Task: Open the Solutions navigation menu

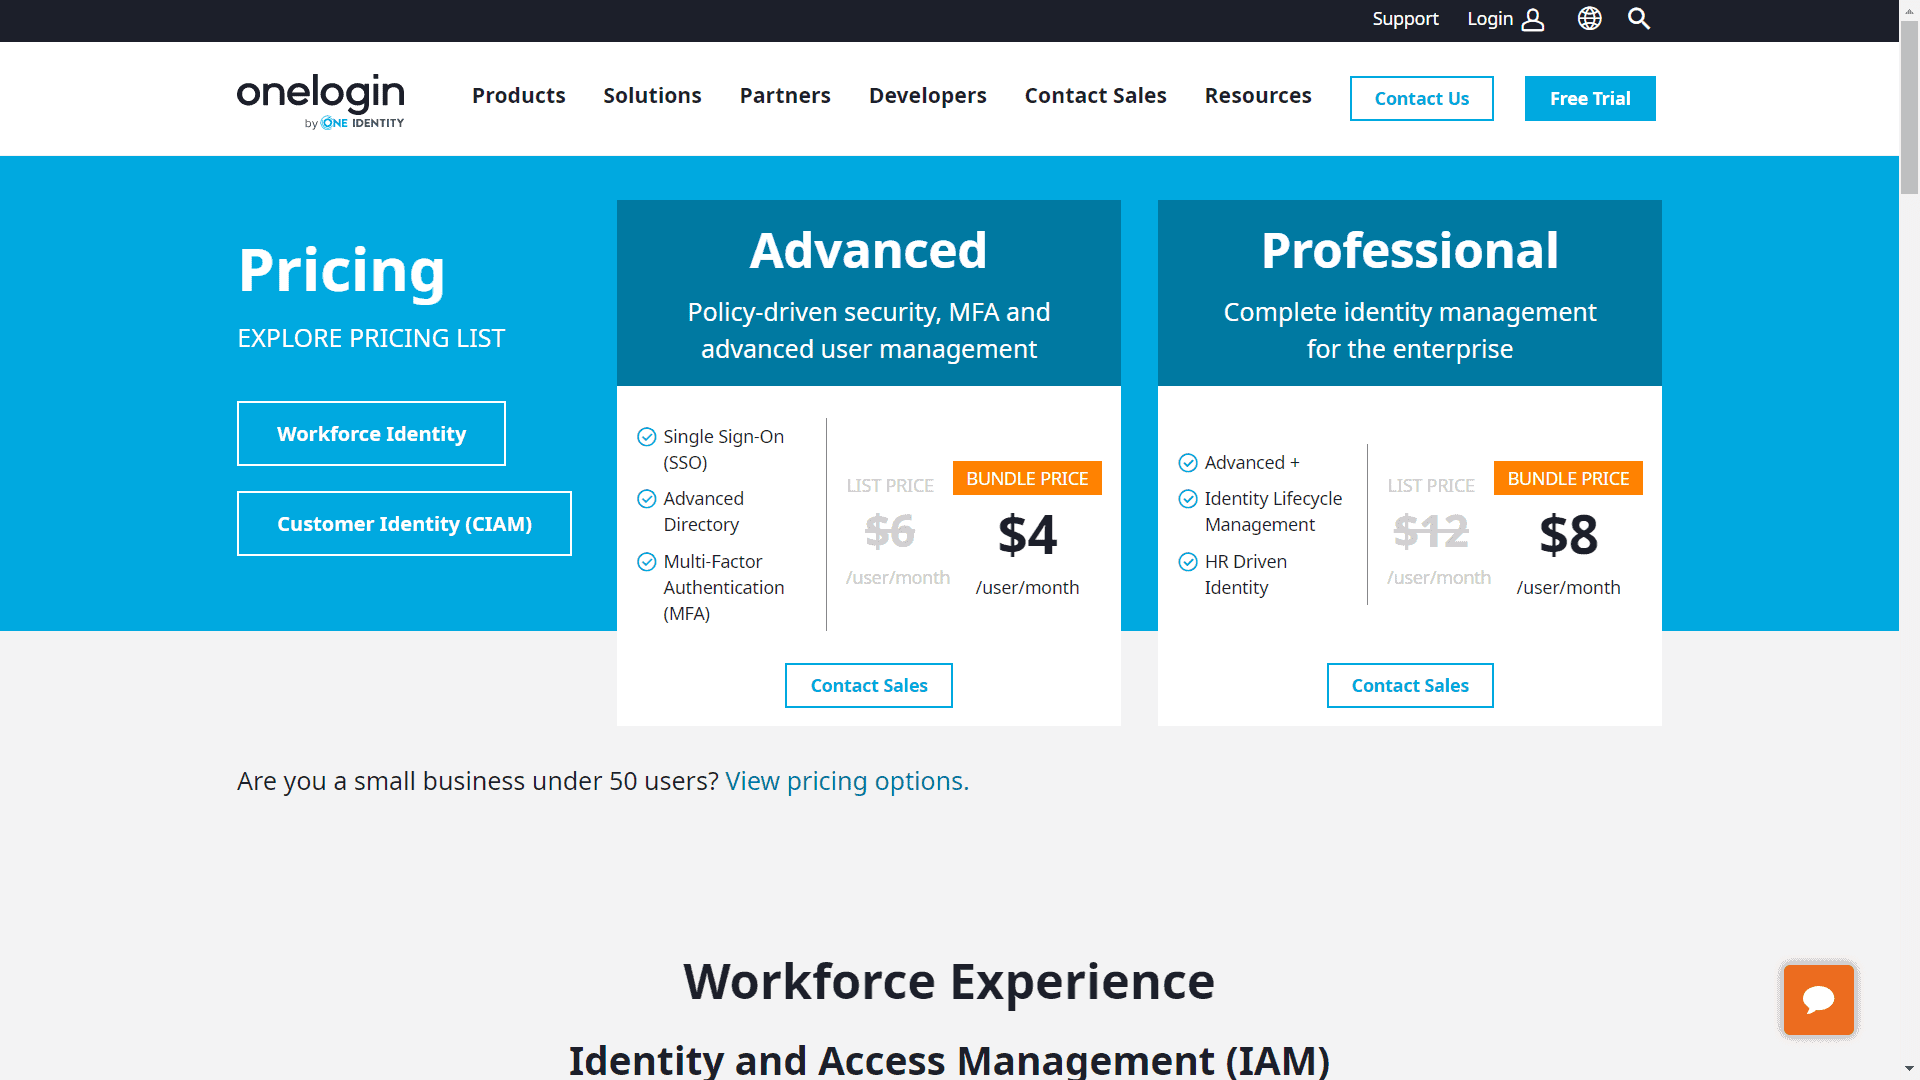Action: pos(652,95)
